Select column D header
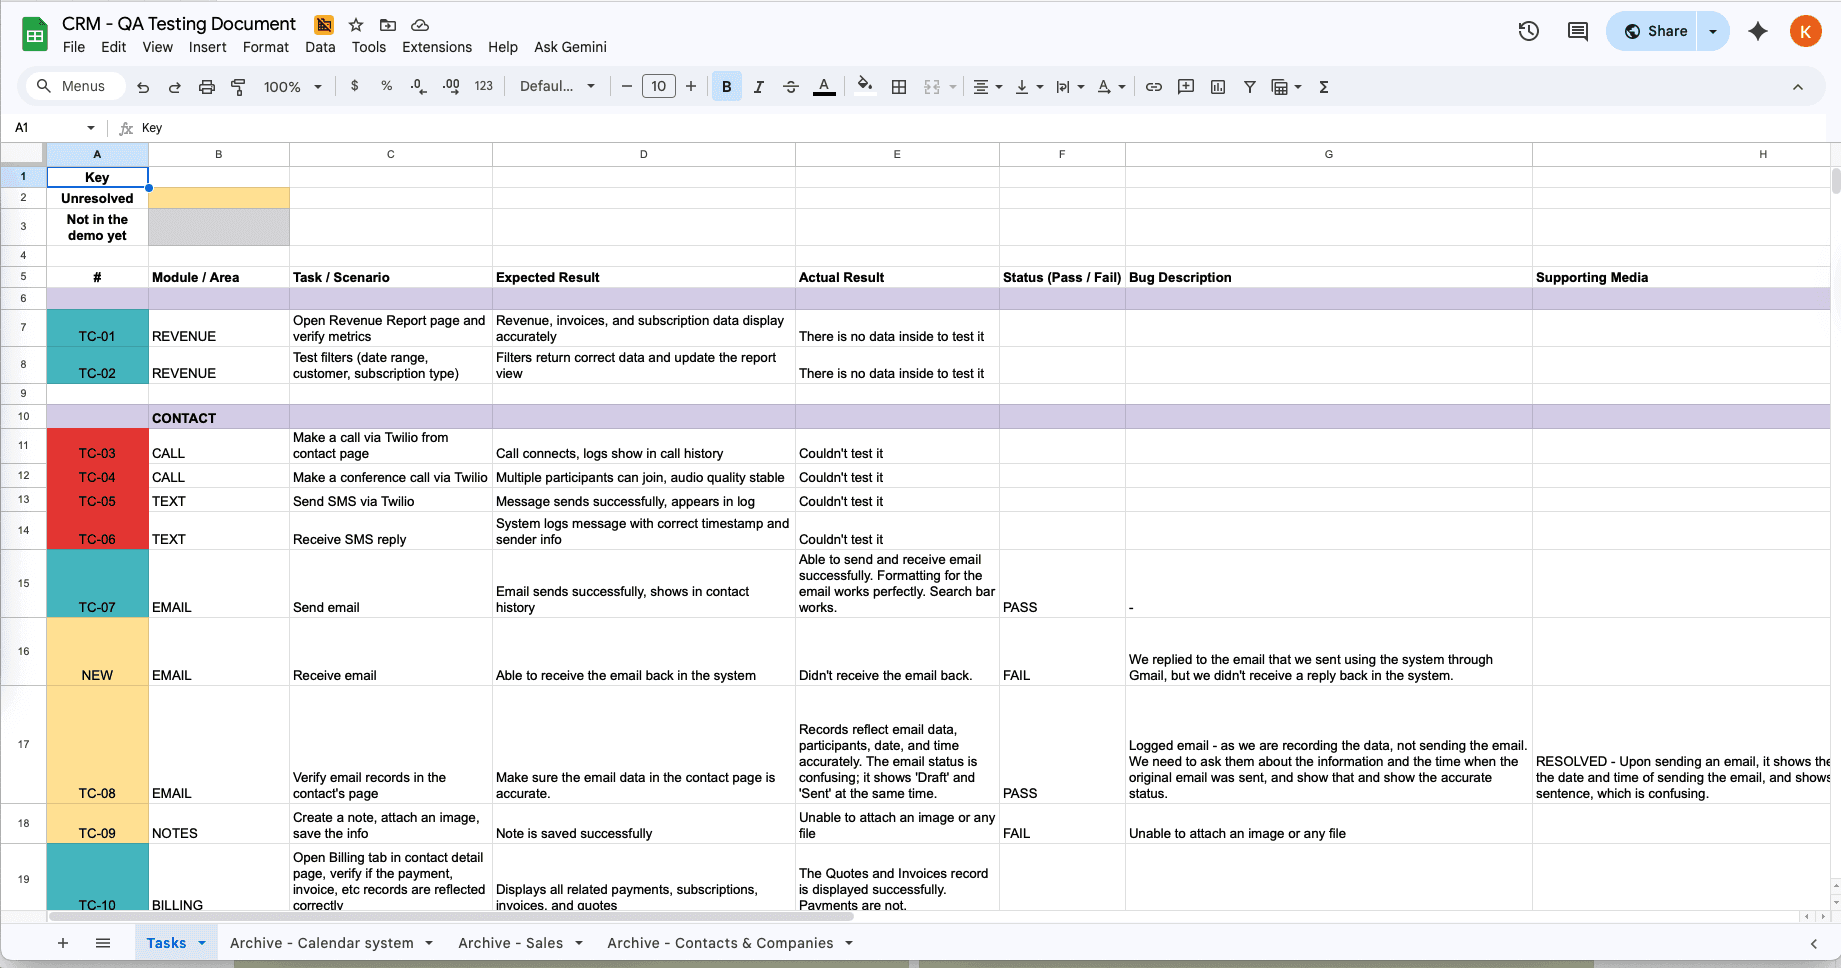The height and width of the screenshot is (968, 1841). 644,154
